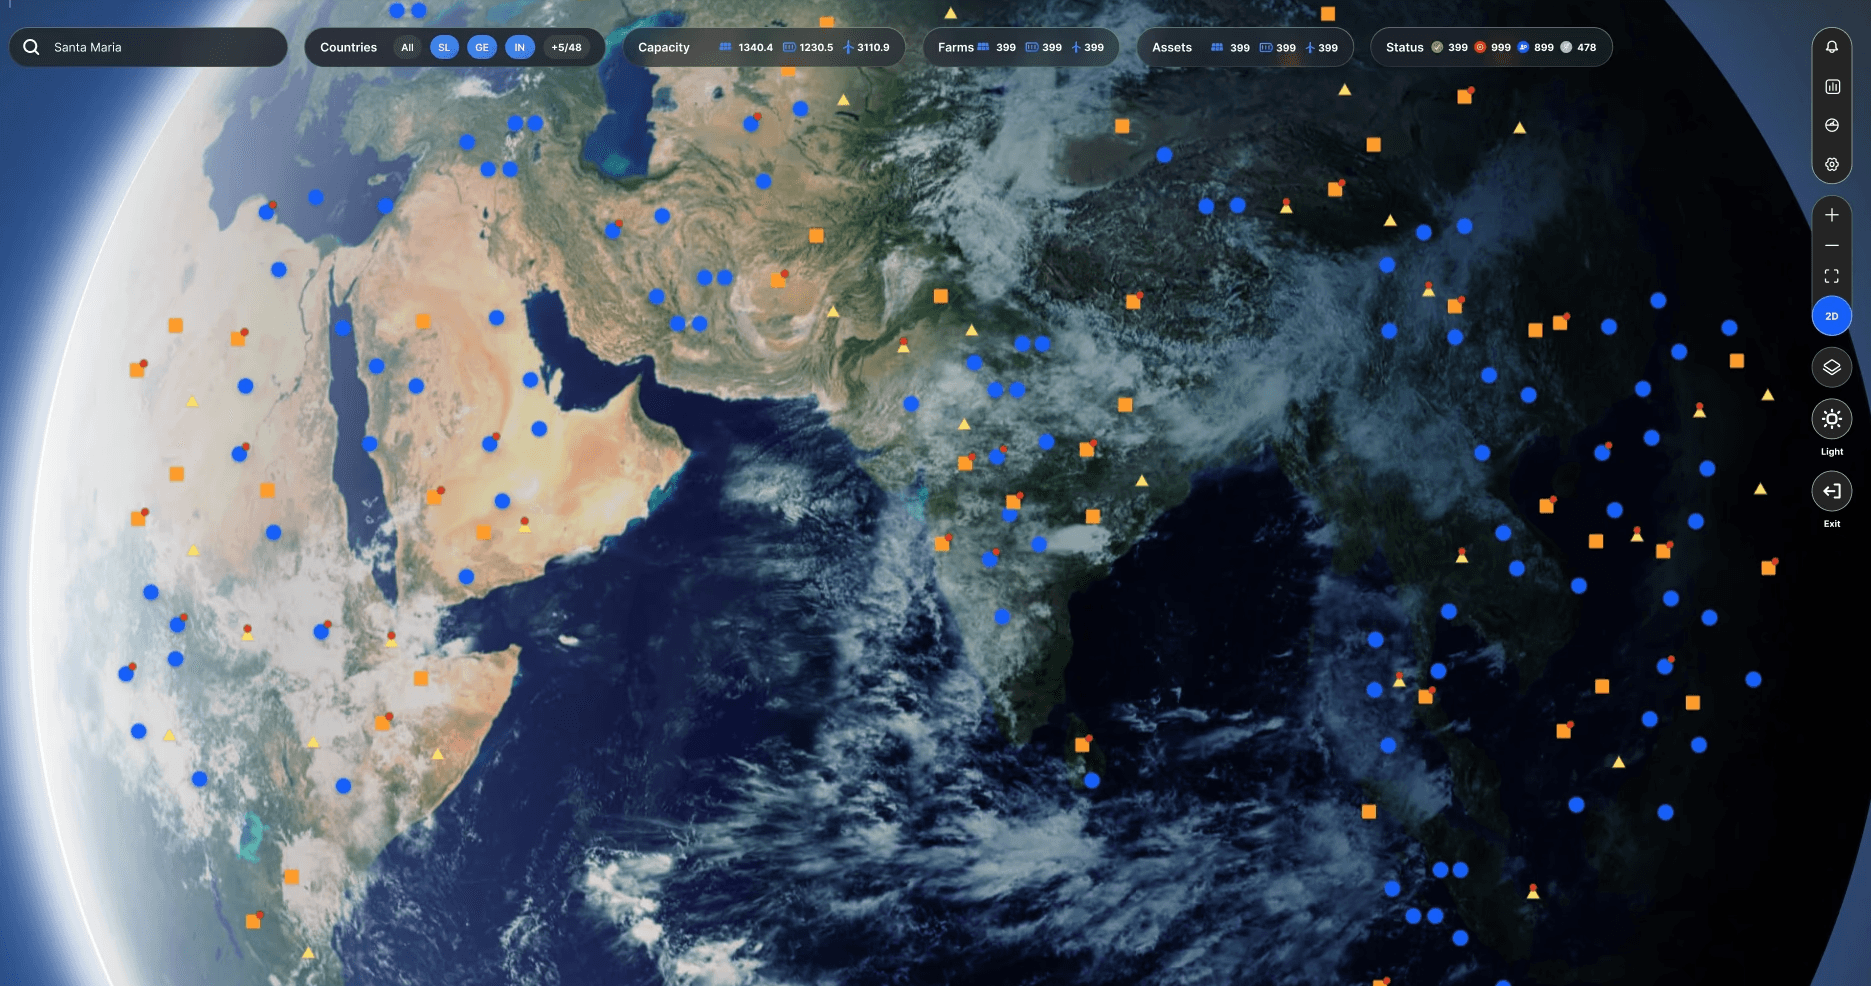Click the Santa Maria search field

(x=148, y=47)
